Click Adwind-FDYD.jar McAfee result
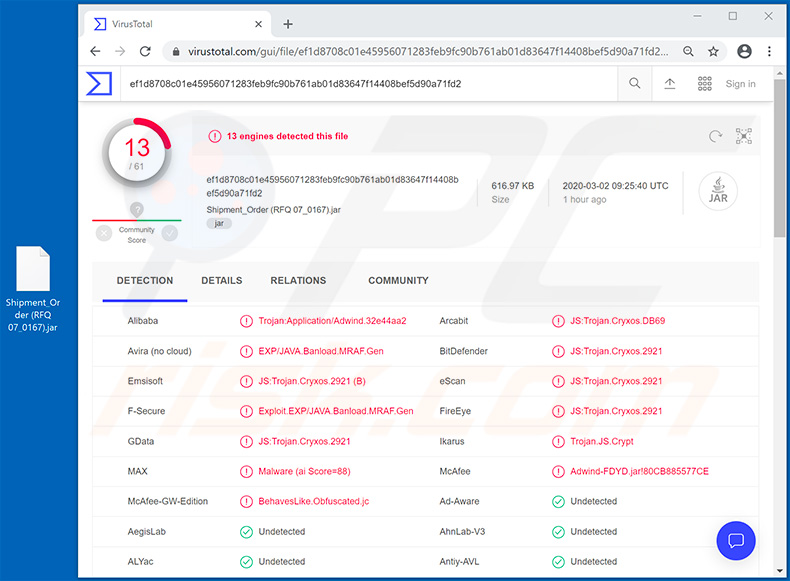The height and width of the screenshot is (581, 790). coord(639,472)
